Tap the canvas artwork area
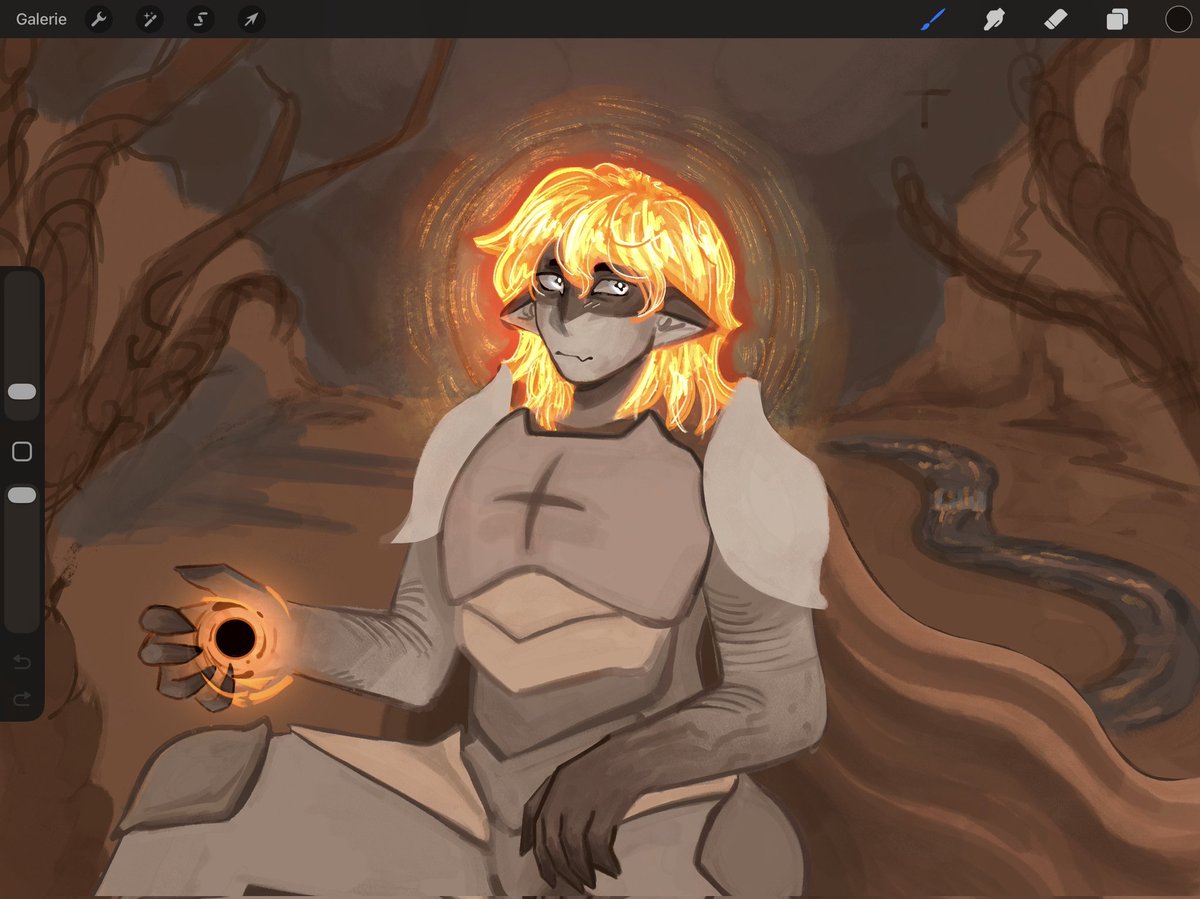This screenshot has height=899, width=1200. (600, 450)
